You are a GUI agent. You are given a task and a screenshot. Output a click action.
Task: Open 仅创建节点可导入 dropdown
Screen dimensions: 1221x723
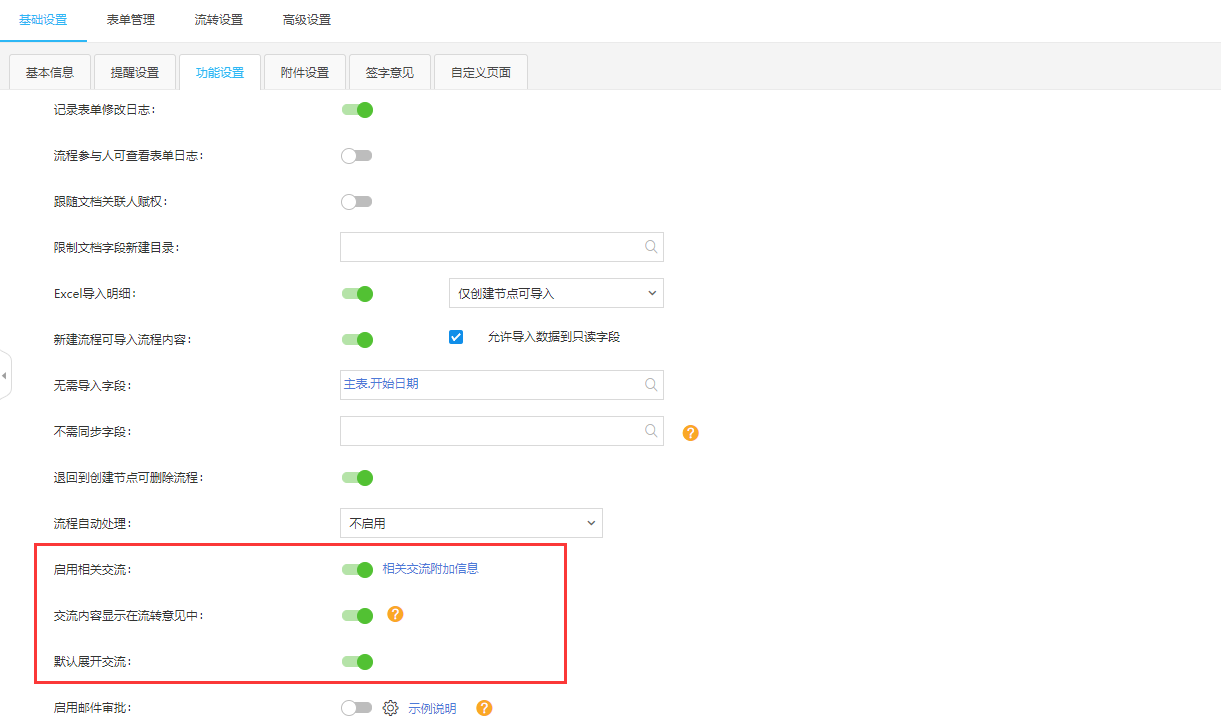tap(556, 293)
